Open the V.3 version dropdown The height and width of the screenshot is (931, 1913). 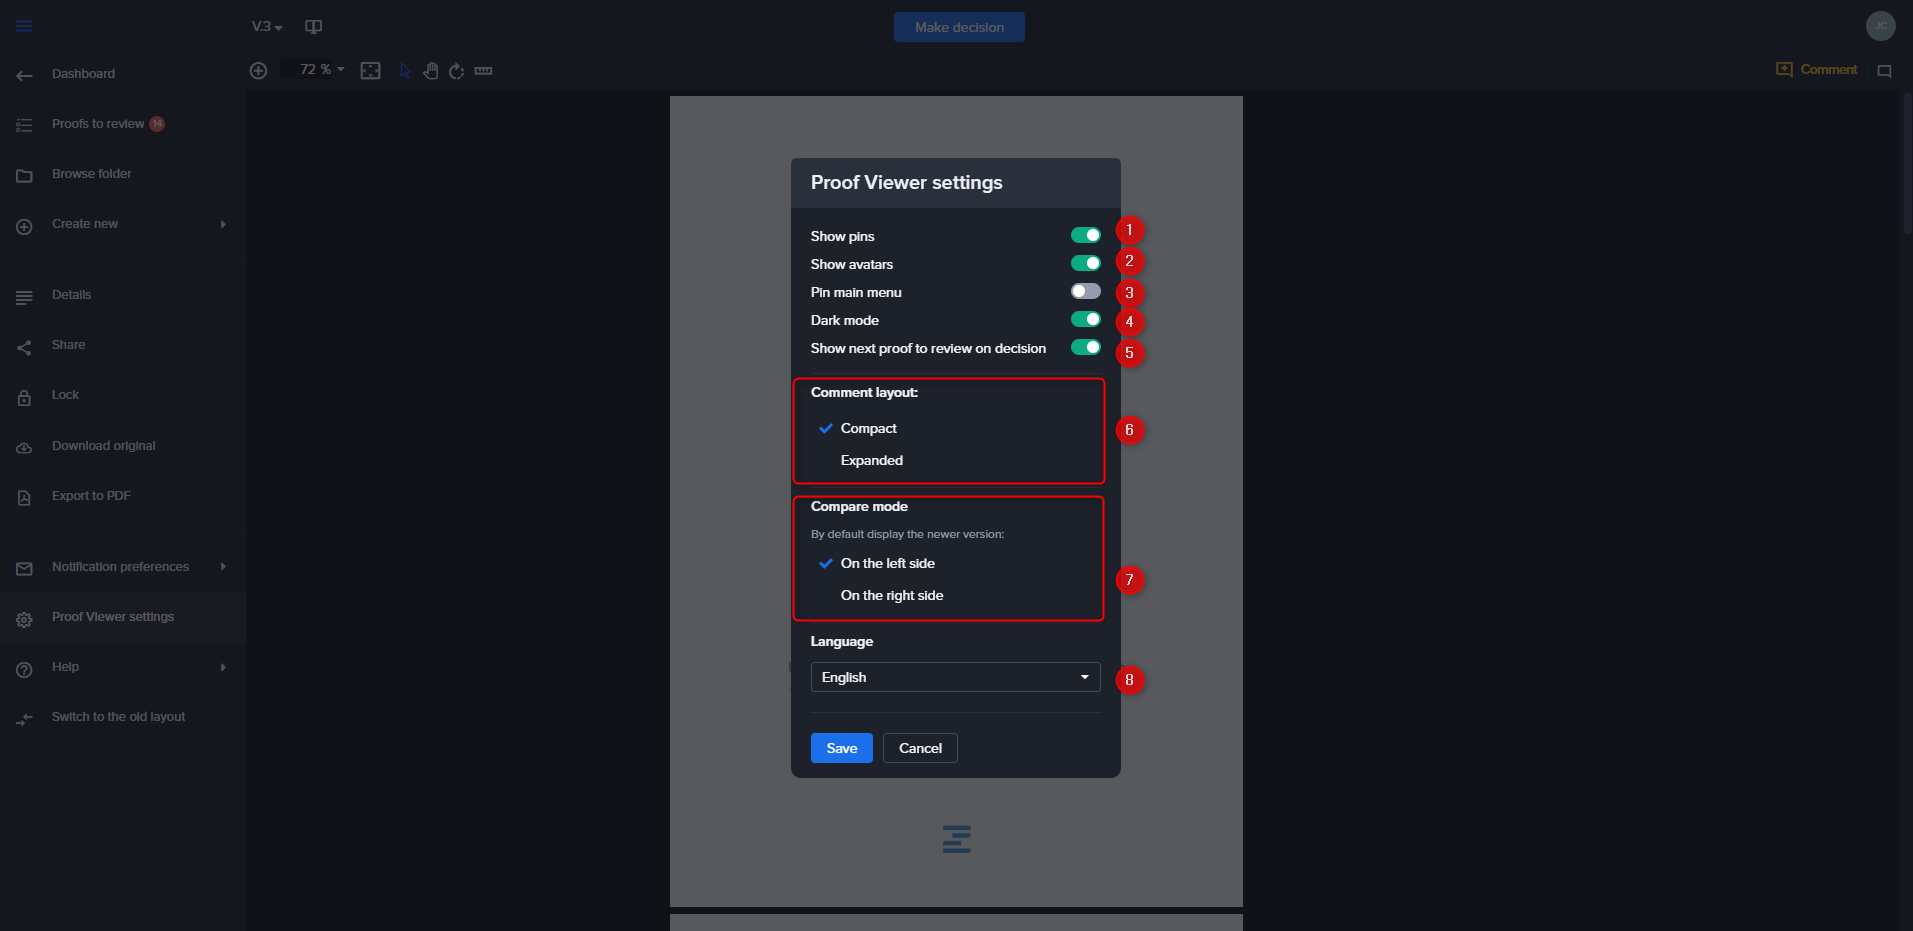coord(267,27)
